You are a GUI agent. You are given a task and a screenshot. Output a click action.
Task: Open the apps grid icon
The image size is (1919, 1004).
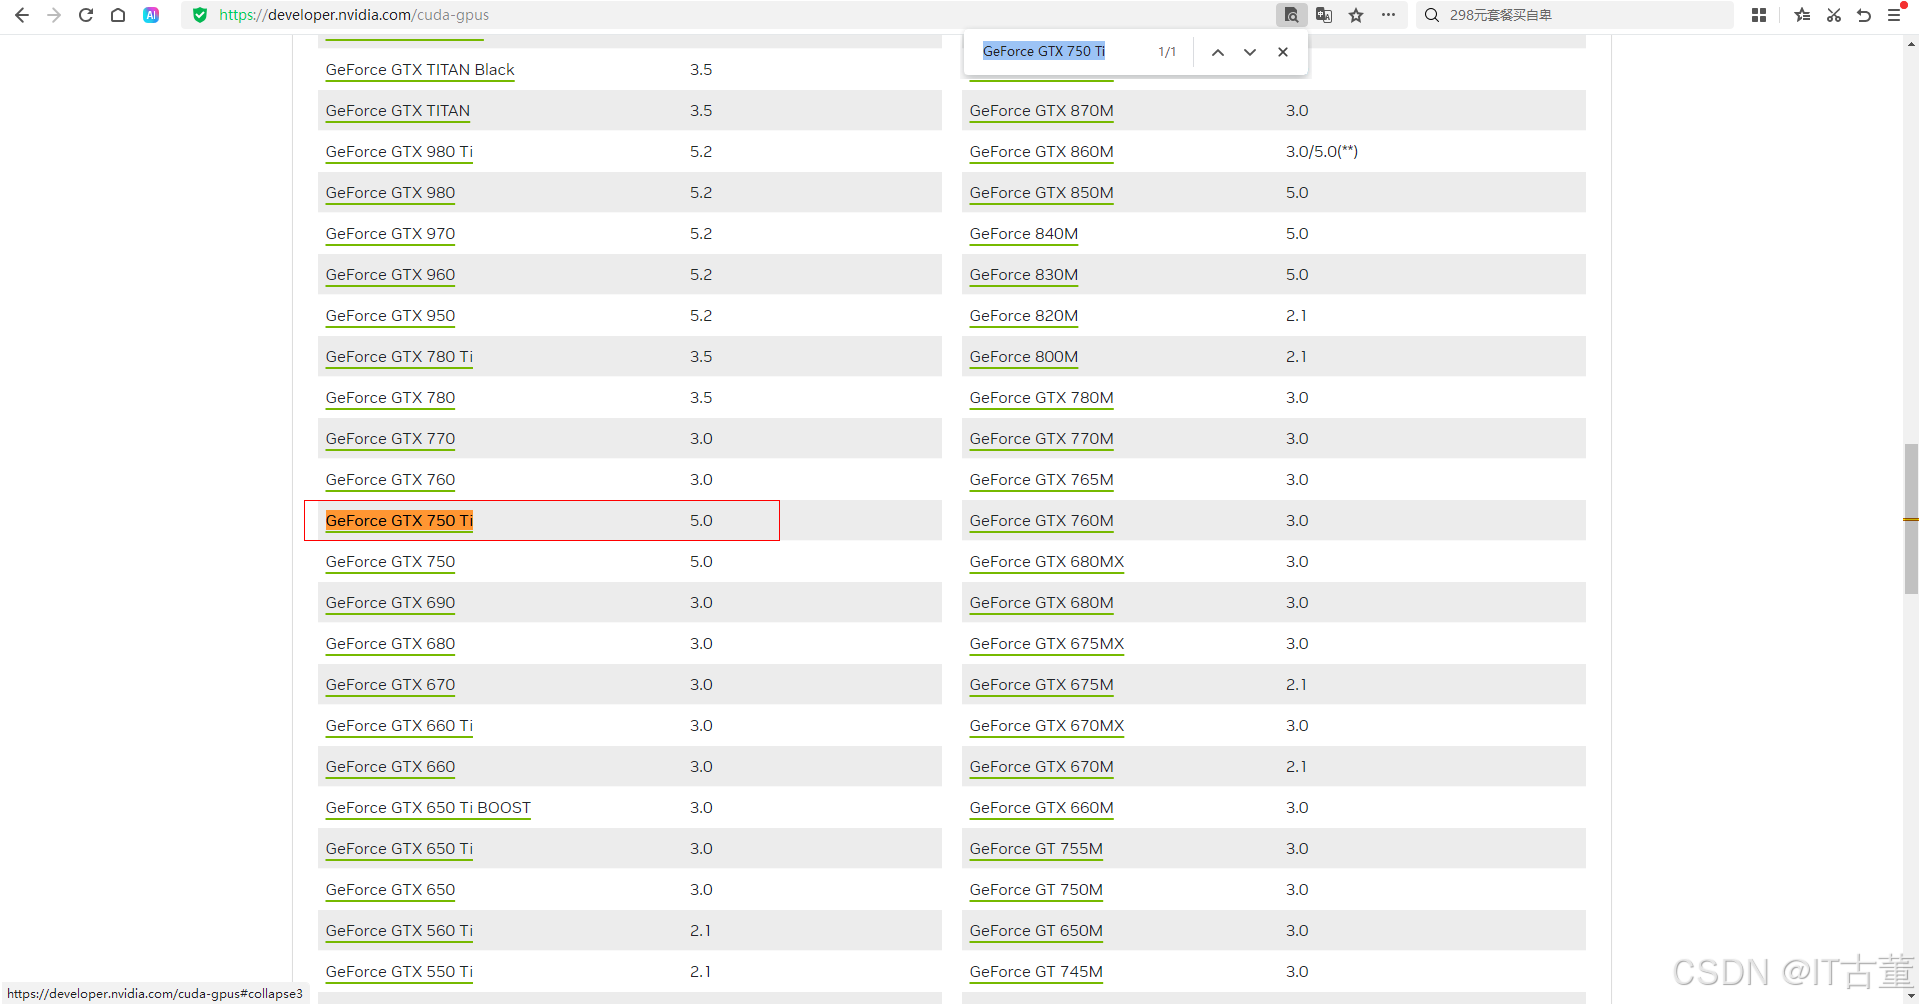(1759, 15)
